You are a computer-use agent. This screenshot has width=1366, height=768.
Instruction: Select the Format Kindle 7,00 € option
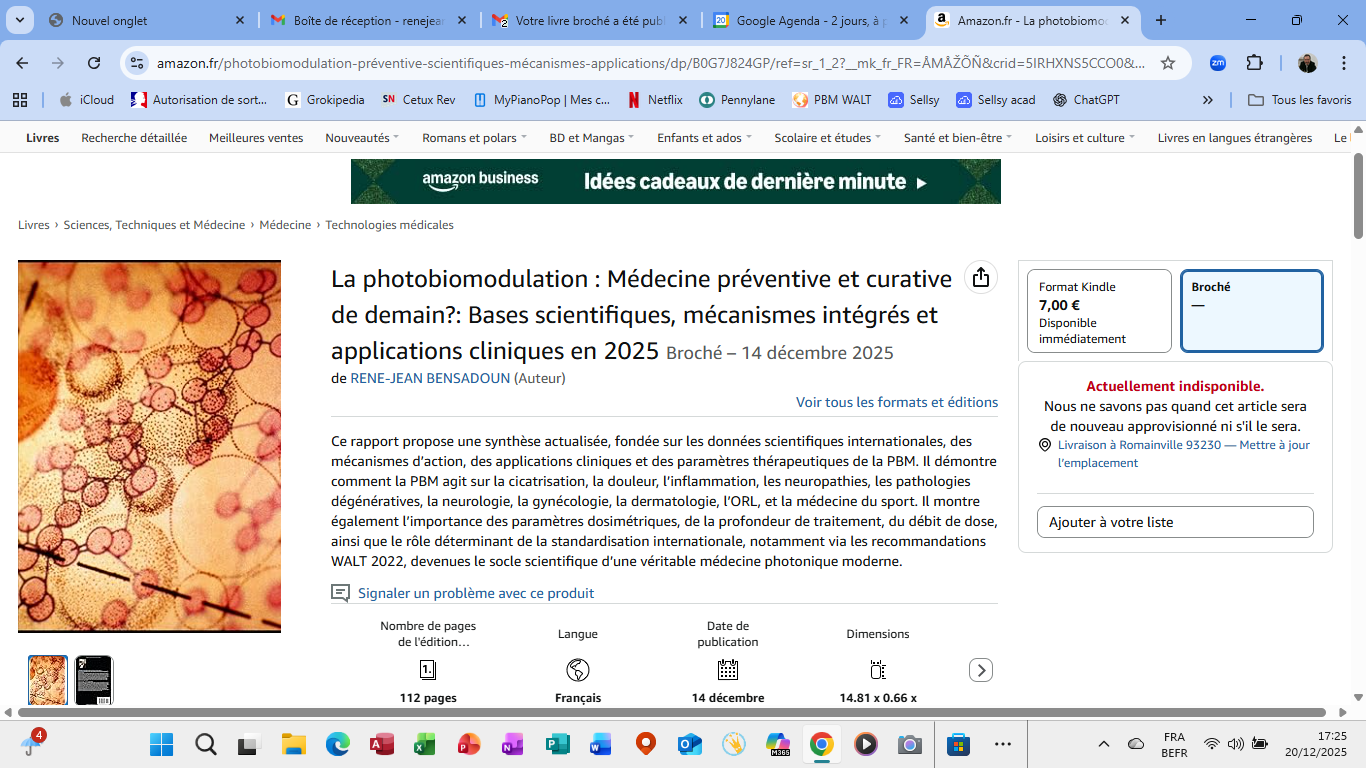[1099, 311]
